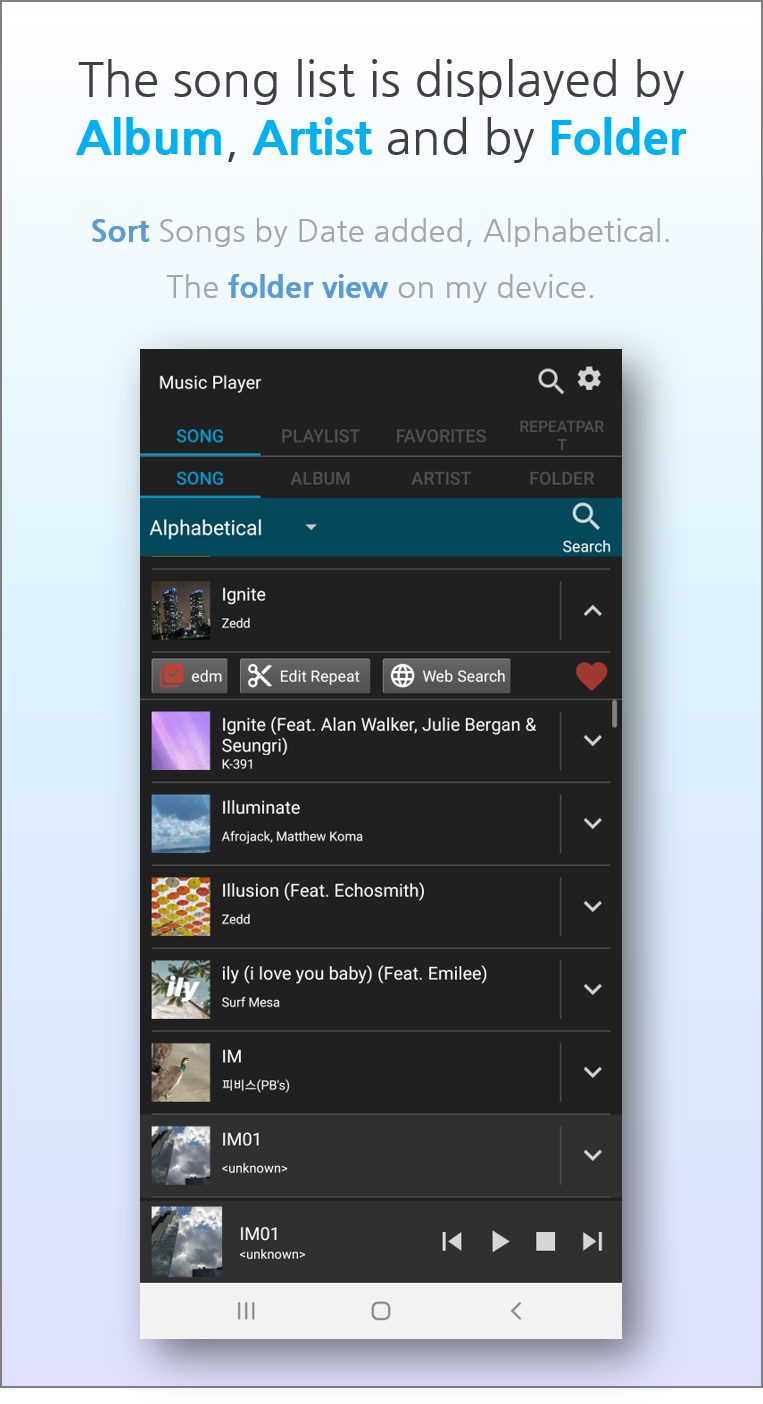Switch to REPEATPART tab

(561, 436)
